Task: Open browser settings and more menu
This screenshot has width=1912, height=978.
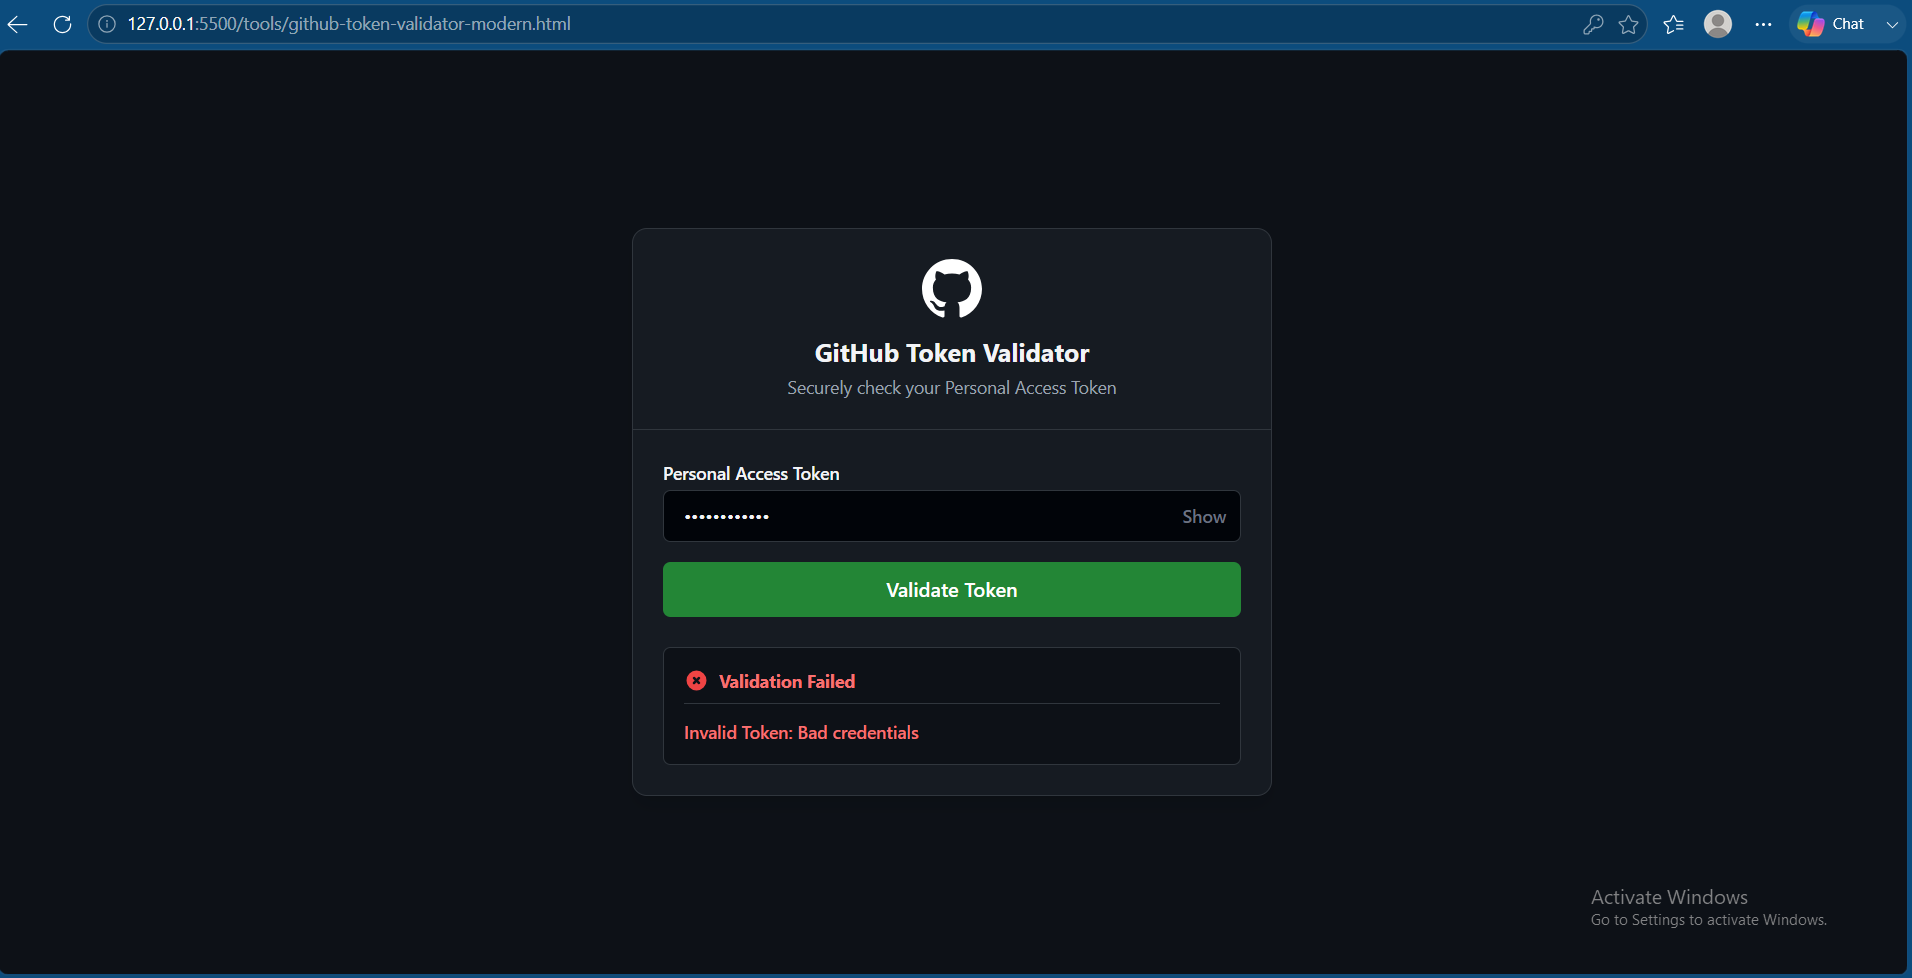Action: (1763, 24)
